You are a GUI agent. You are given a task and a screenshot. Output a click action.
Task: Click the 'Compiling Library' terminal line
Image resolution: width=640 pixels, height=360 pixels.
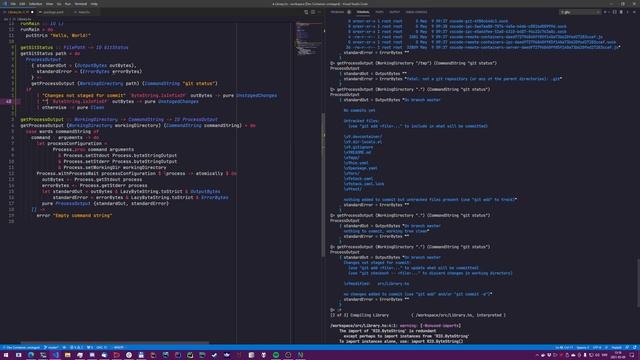coord(418,315)
